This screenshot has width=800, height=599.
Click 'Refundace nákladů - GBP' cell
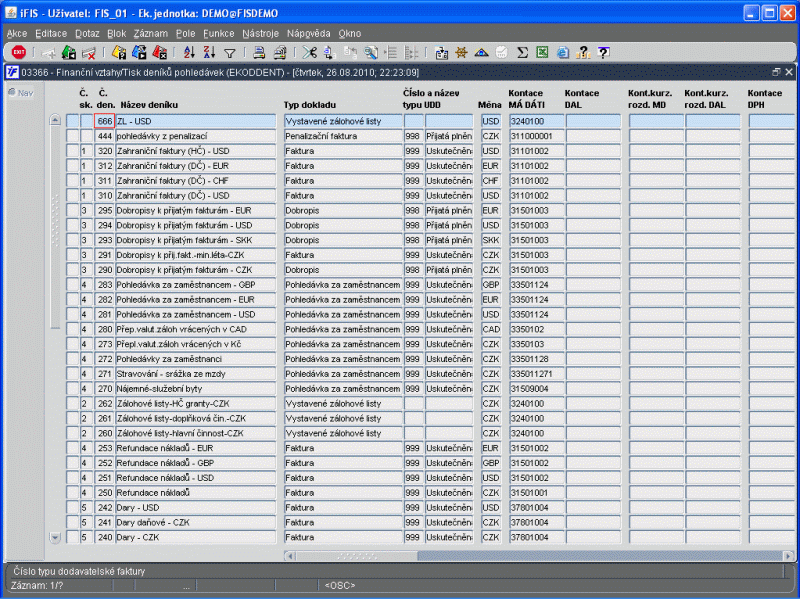(x=195, y=463)
